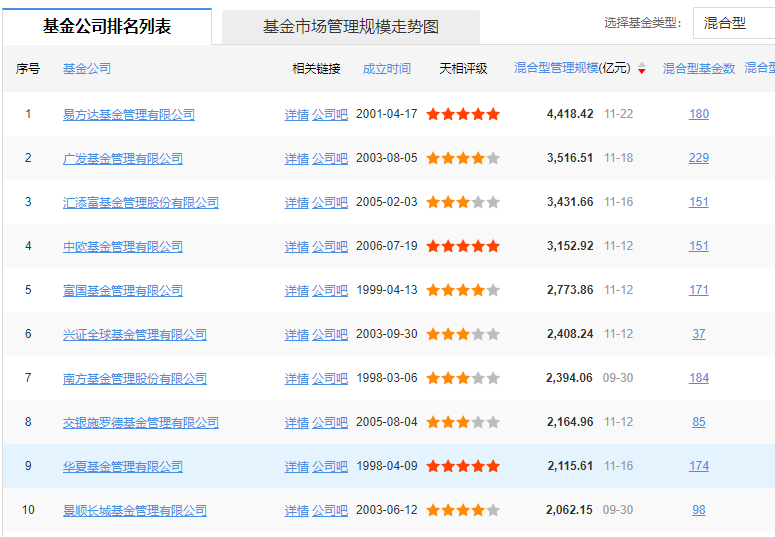The image size is (775, 537).
Task: Open 易方达基金管理有限公司 link
Action: (129, 114)
